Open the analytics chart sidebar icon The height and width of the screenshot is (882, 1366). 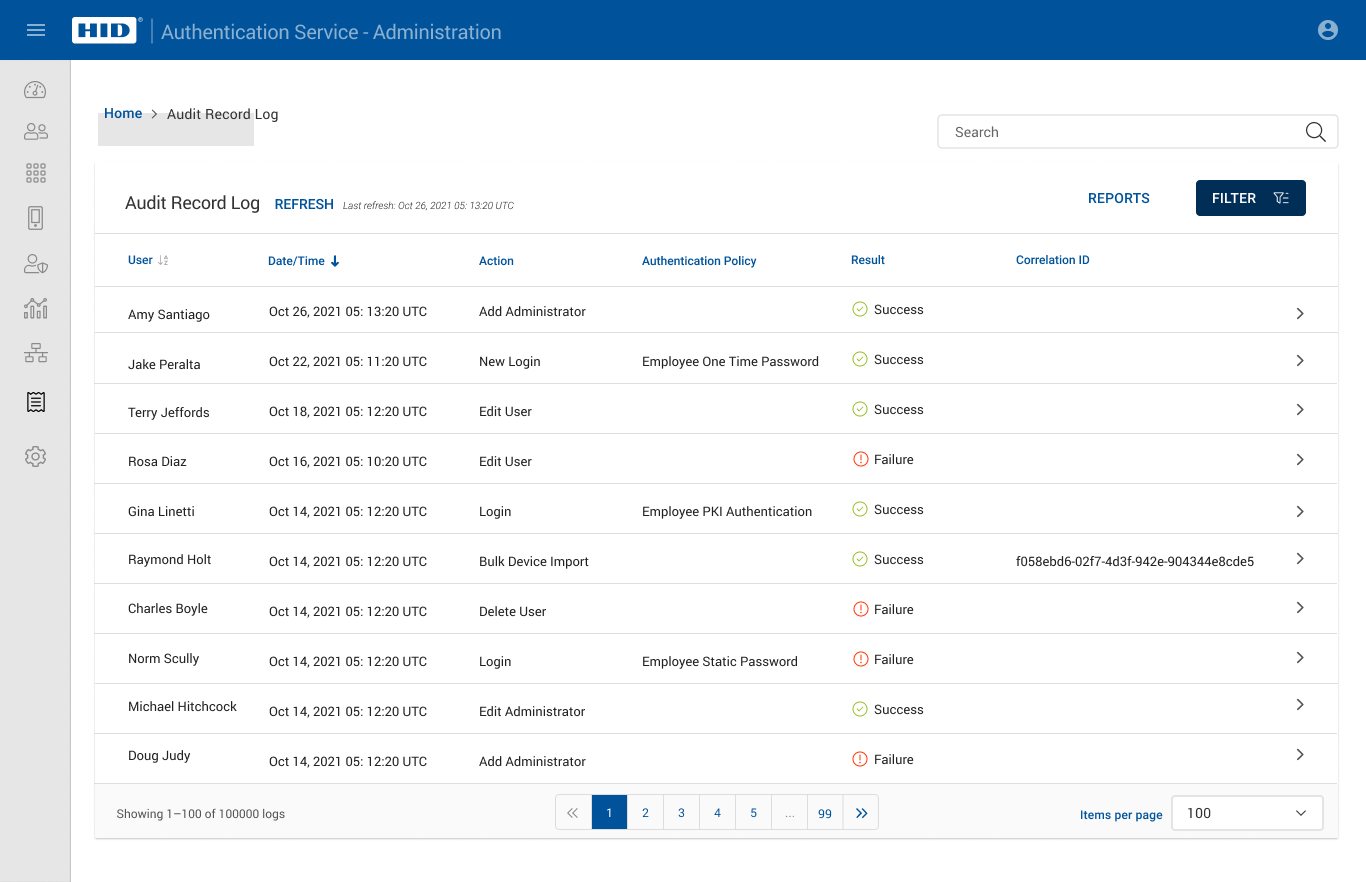[x=35, y=308]
